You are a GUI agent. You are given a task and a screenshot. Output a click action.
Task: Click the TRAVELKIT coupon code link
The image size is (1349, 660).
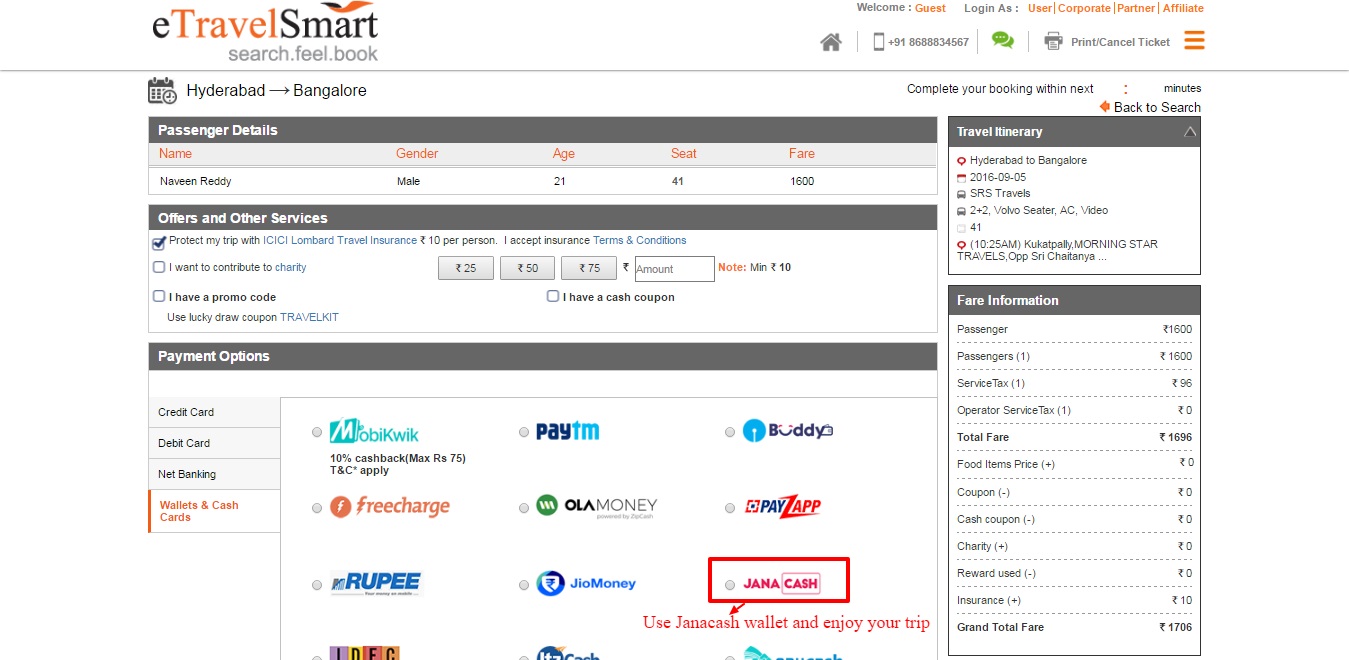tap(309, 317)
